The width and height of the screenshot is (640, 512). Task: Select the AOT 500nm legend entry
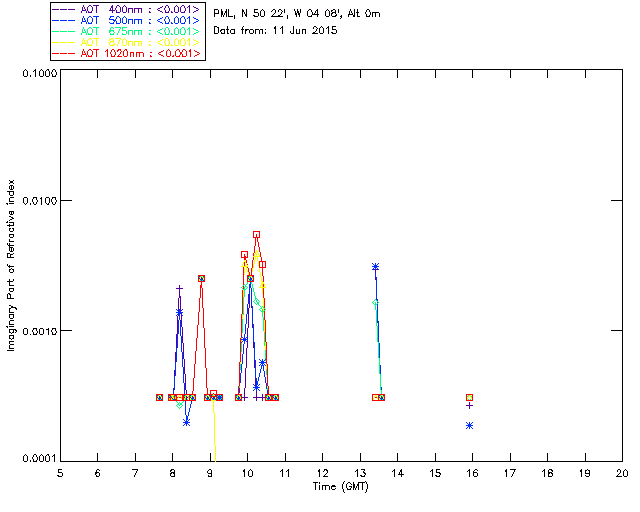(127, 20)
